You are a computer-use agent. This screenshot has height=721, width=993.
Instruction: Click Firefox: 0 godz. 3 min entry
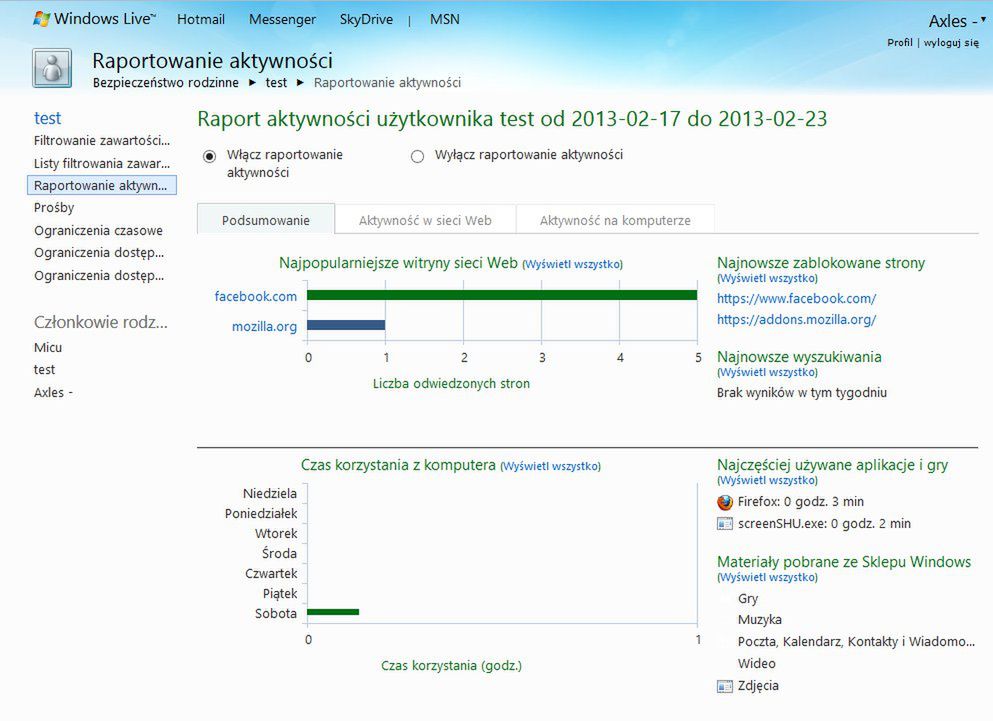[x=800, y=502]
